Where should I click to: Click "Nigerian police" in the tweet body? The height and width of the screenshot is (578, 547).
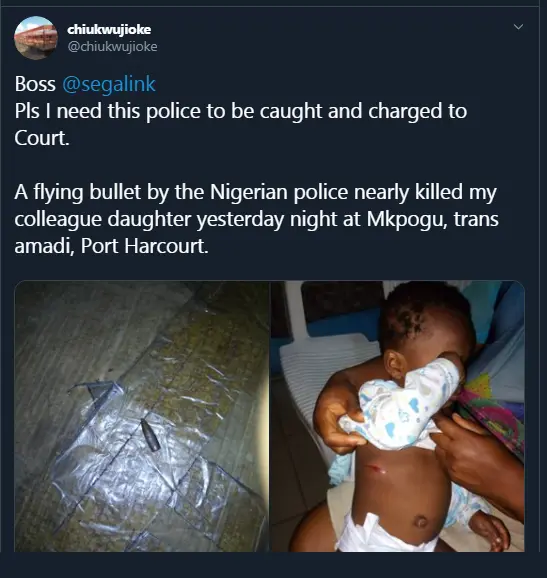(x=279, y=192)
